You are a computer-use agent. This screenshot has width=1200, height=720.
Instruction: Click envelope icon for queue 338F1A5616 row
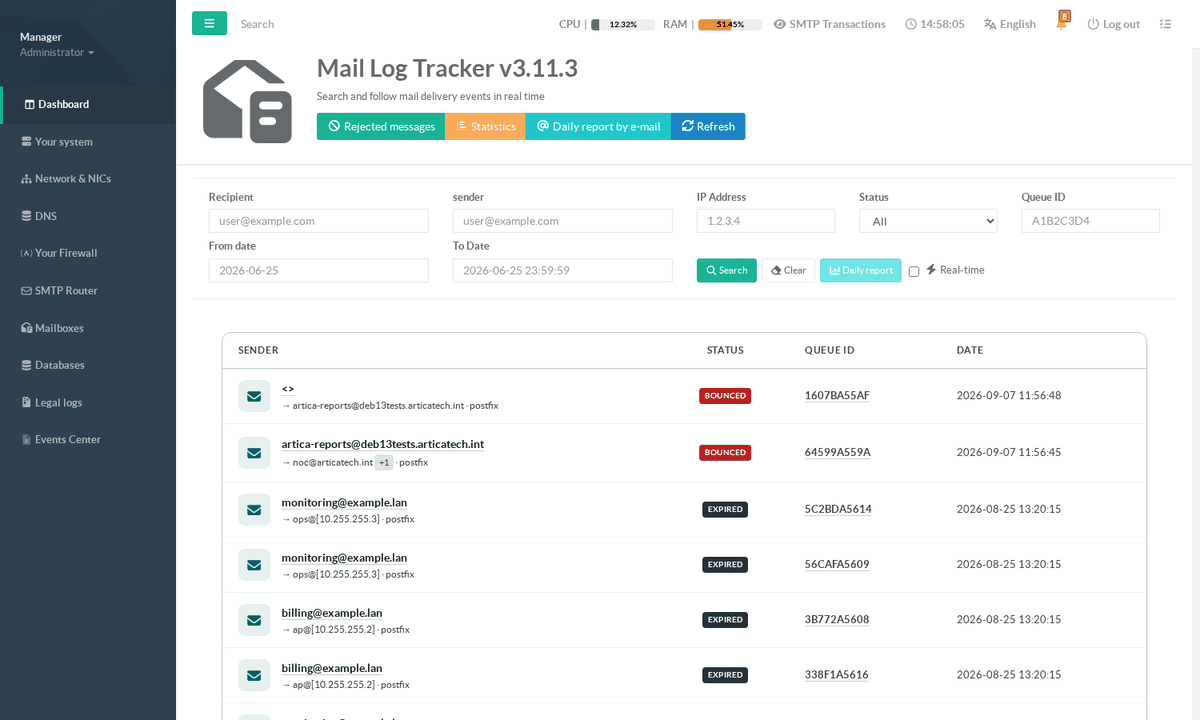click(254, 675)
